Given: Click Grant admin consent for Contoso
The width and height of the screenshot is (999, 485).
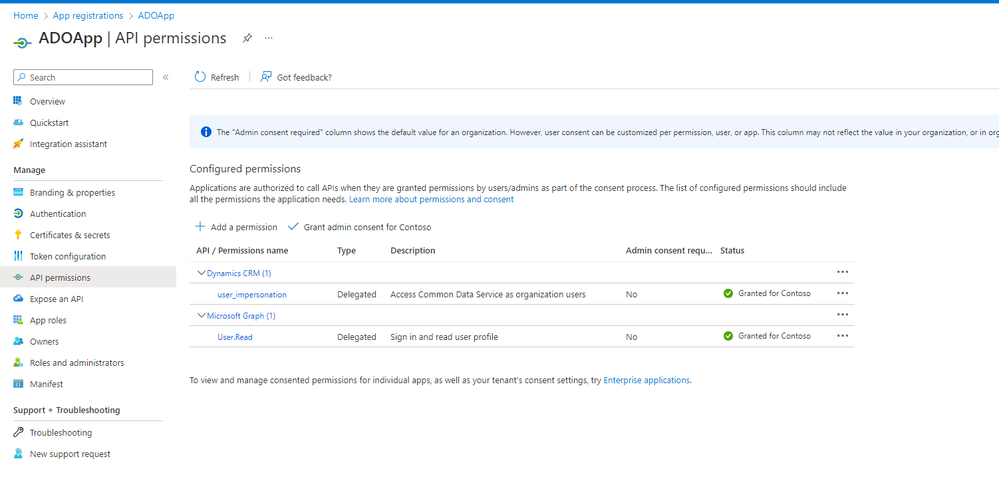Looking at the screenshot, I should click(360, 227).
